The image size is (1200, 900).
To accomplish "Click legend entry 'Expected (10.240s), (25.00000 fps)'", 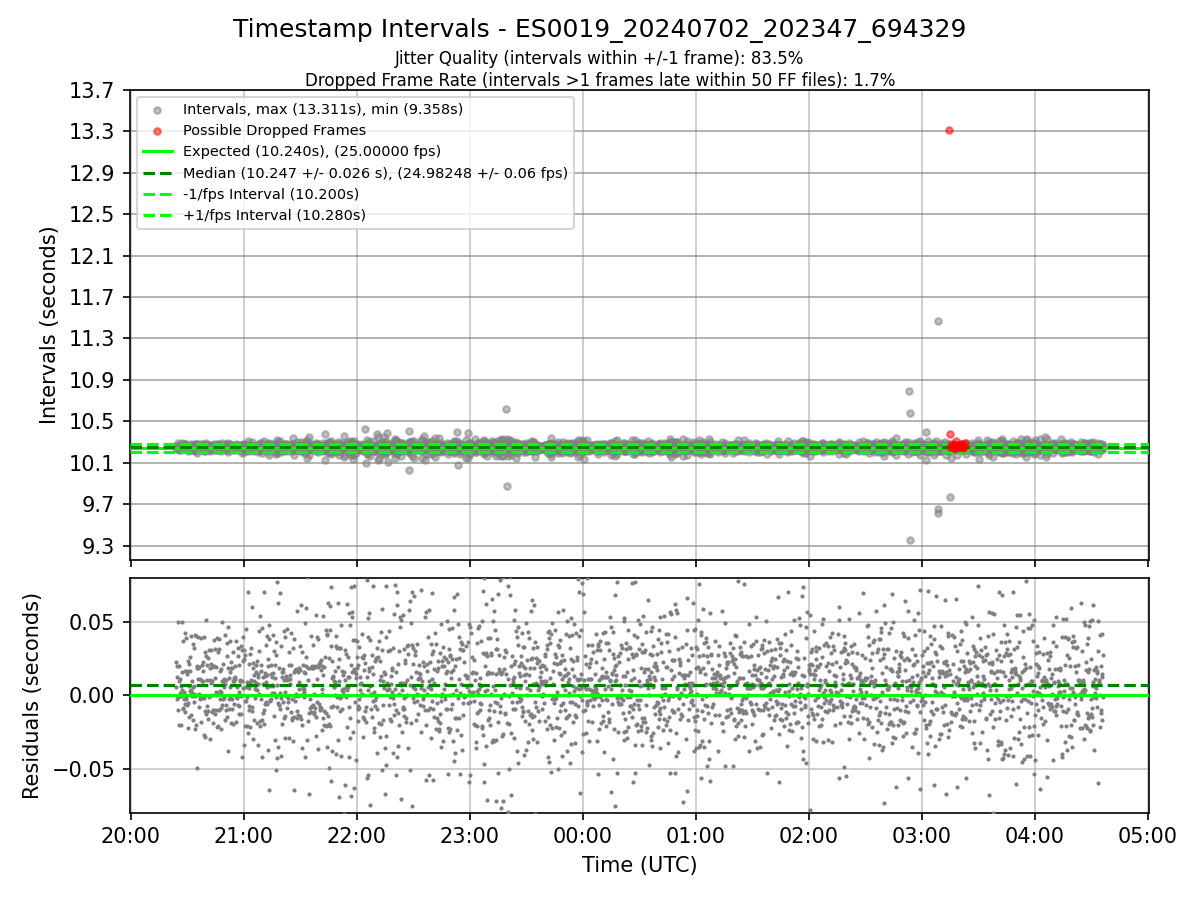I will point(312,151).
